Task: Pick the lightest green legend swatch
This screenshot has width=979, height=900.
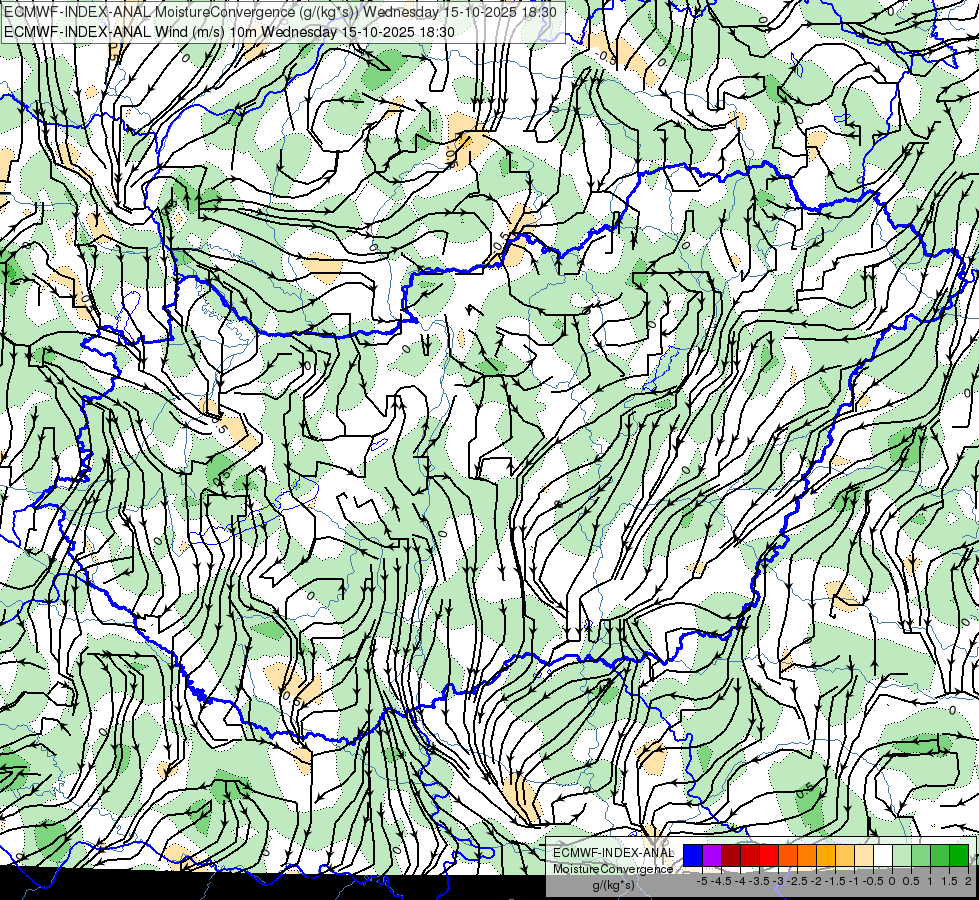Action: click(902, 855)
